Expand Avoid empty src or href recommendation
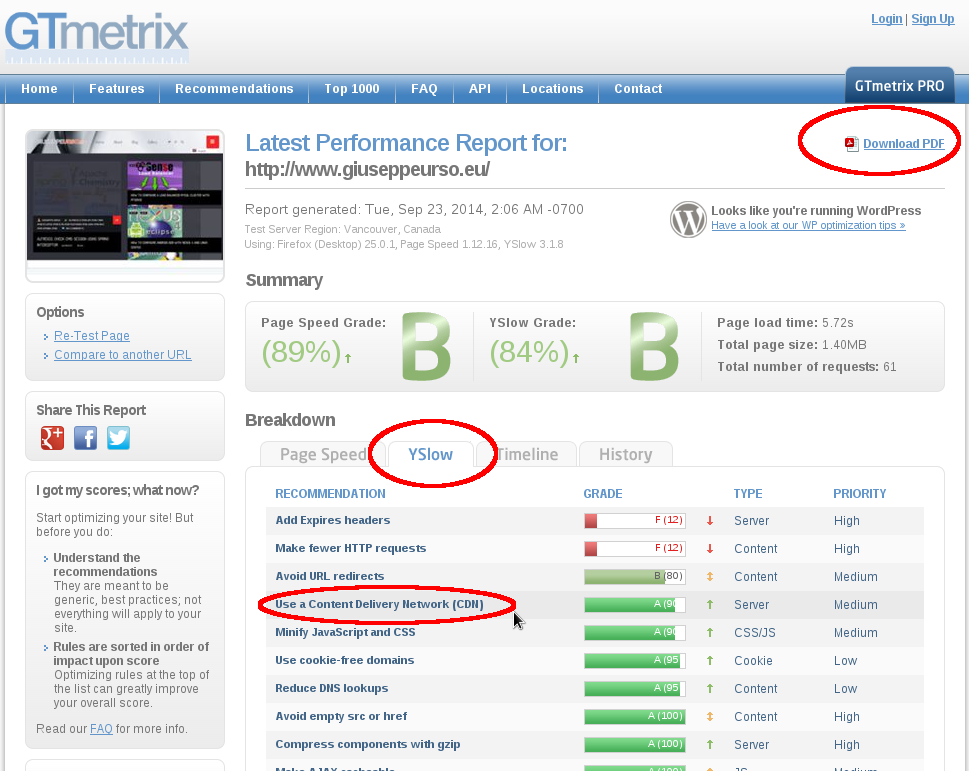The width and height of the screenshot is (969, 771). 341,716
